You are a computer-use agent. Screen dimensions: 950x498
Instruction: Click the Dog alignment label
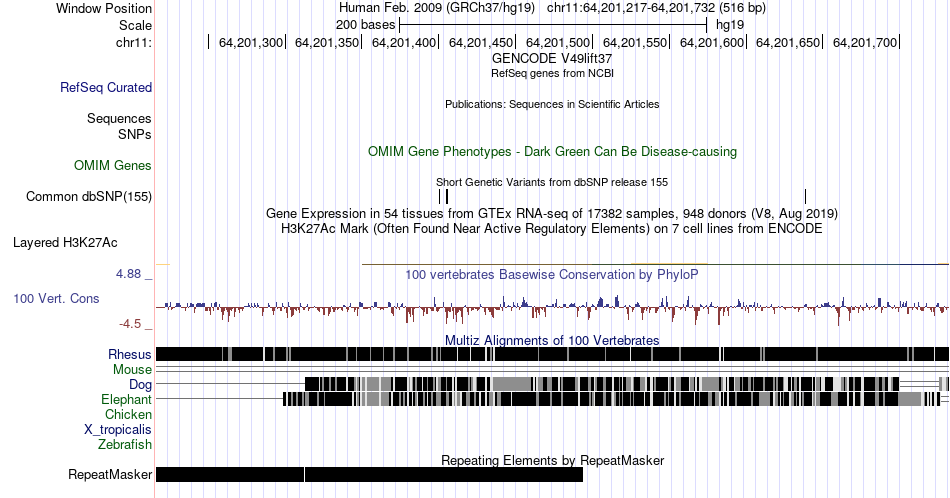(x=140, y=384)
